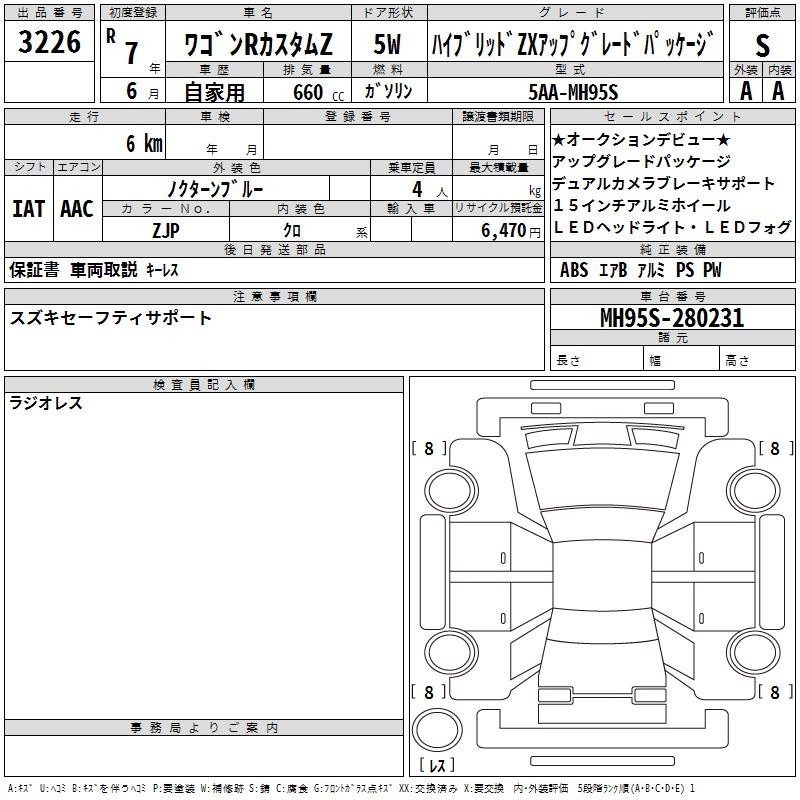Click the 6 km mileage value
Image resolution: width=800 pixels, height=800 pixels.
144,143
